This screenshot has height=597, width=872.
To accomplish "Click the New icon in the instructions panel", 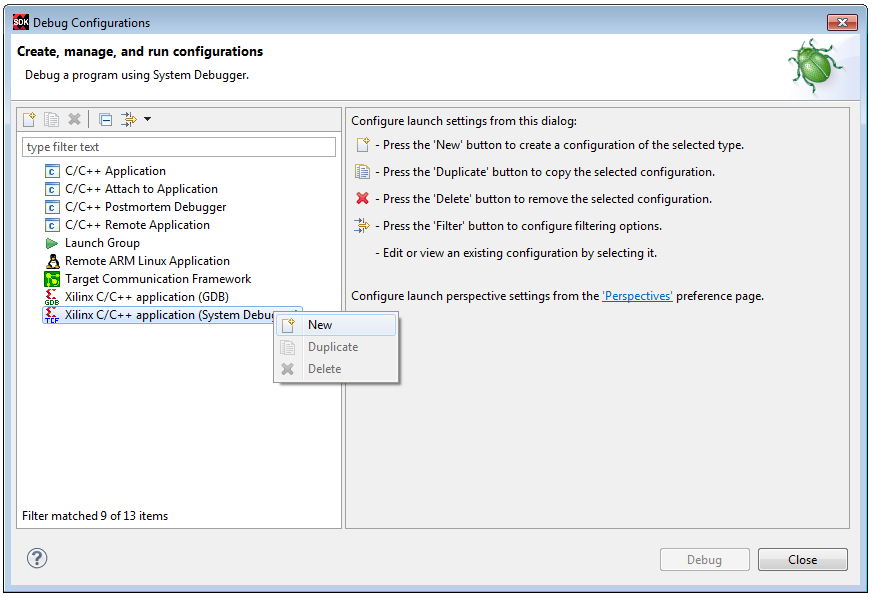I will tap(363, 145).
